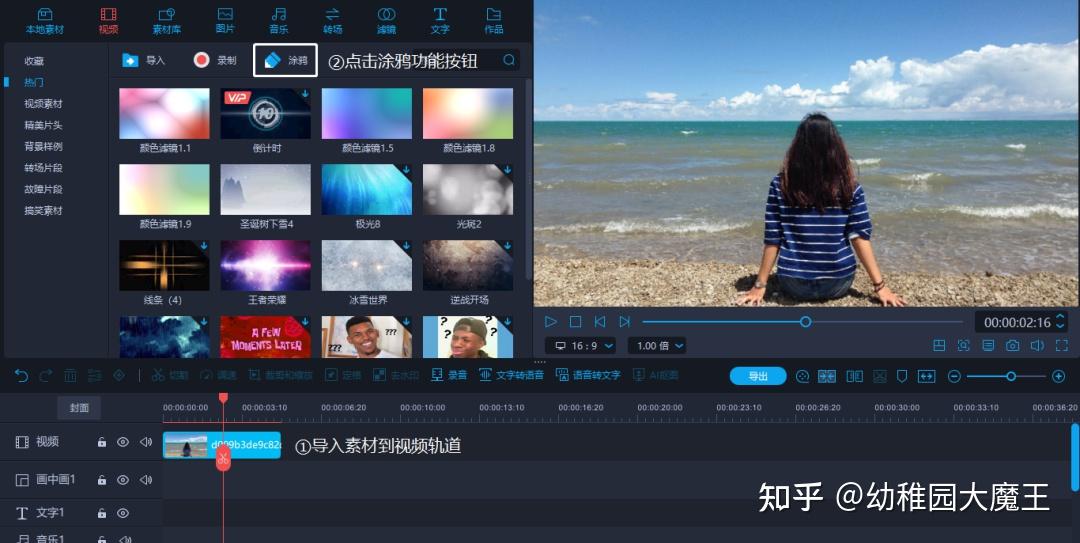Click the preview volume speaker icon

tap(1037, 346)
